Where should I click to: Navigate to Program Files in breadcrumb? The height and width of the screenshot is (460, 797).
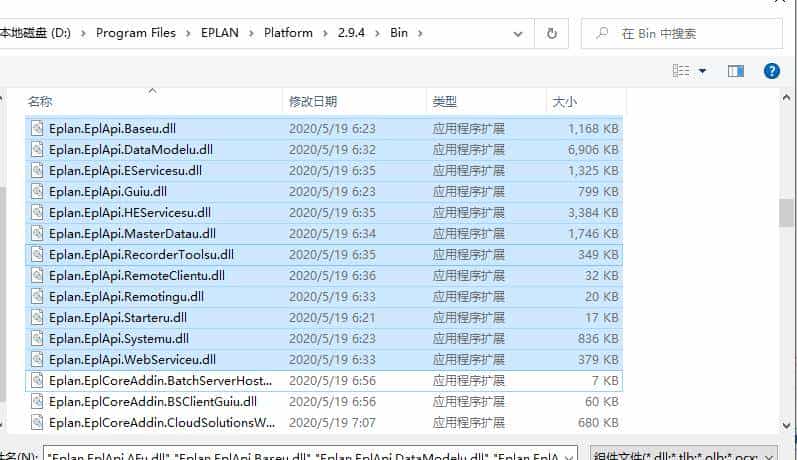tap(136, 33)
